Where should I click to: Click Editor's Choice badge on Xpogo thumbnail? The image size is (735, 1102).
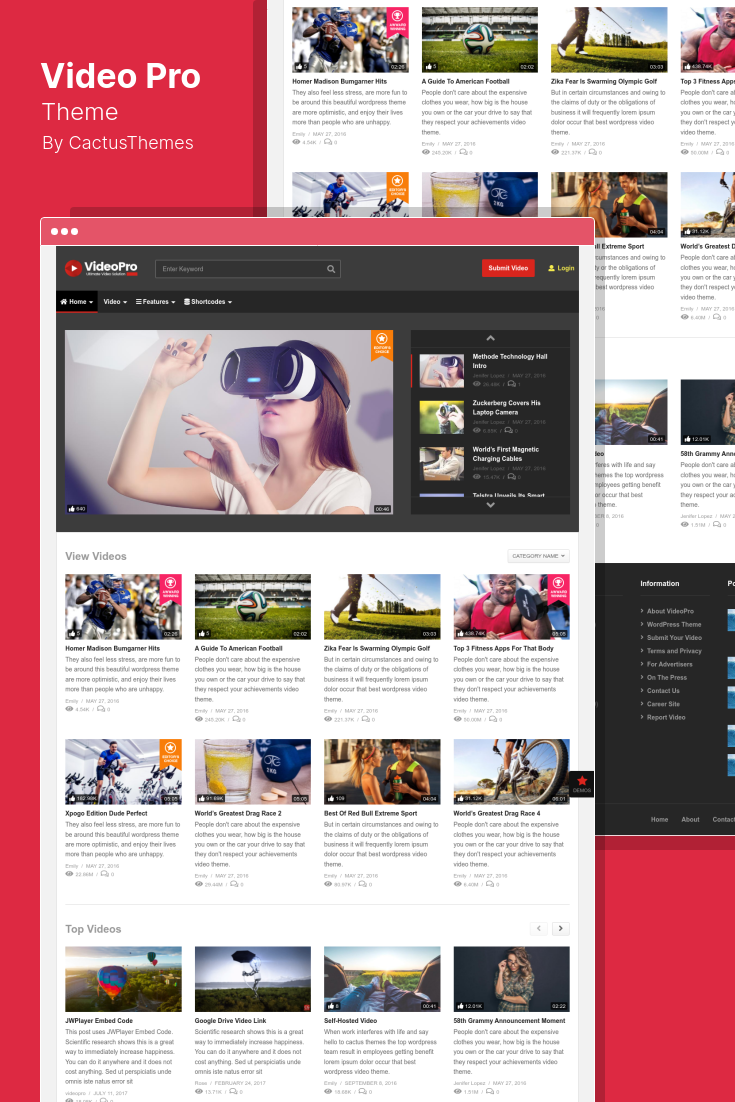click(x=171, y=753)
